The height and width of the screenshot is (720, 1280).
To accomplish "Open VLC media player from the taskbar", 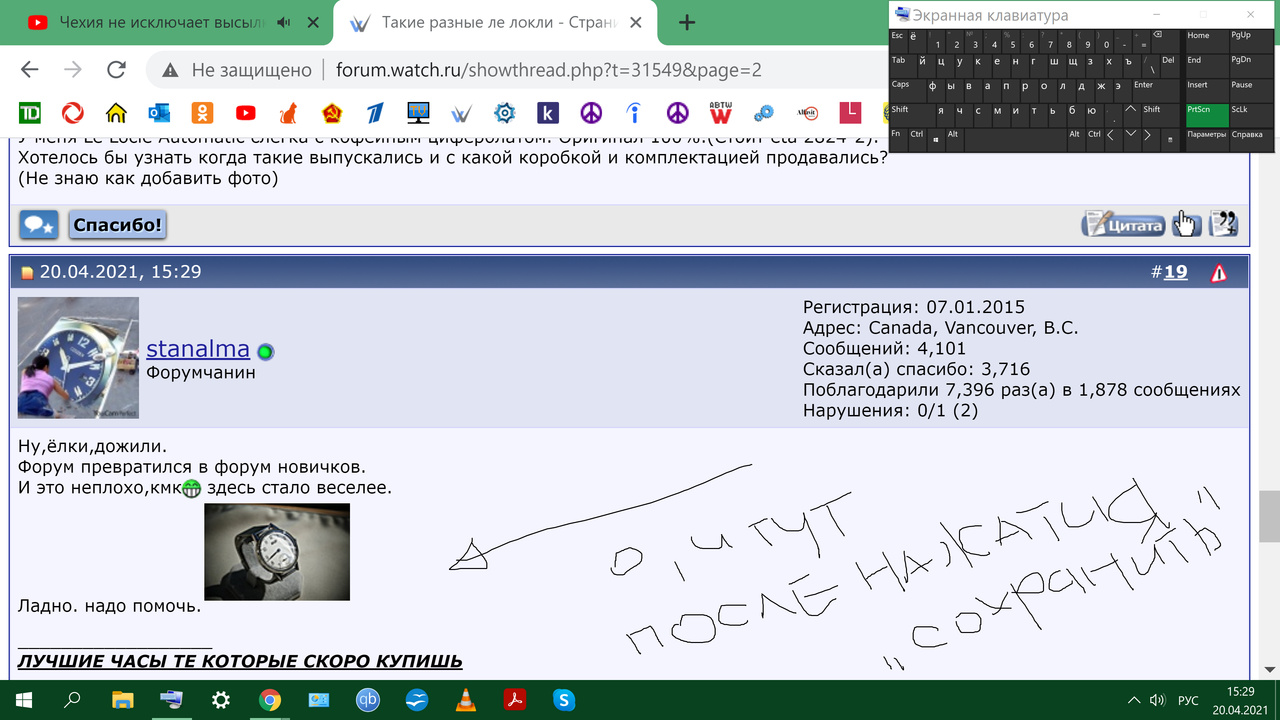I will tap(466, 700).
